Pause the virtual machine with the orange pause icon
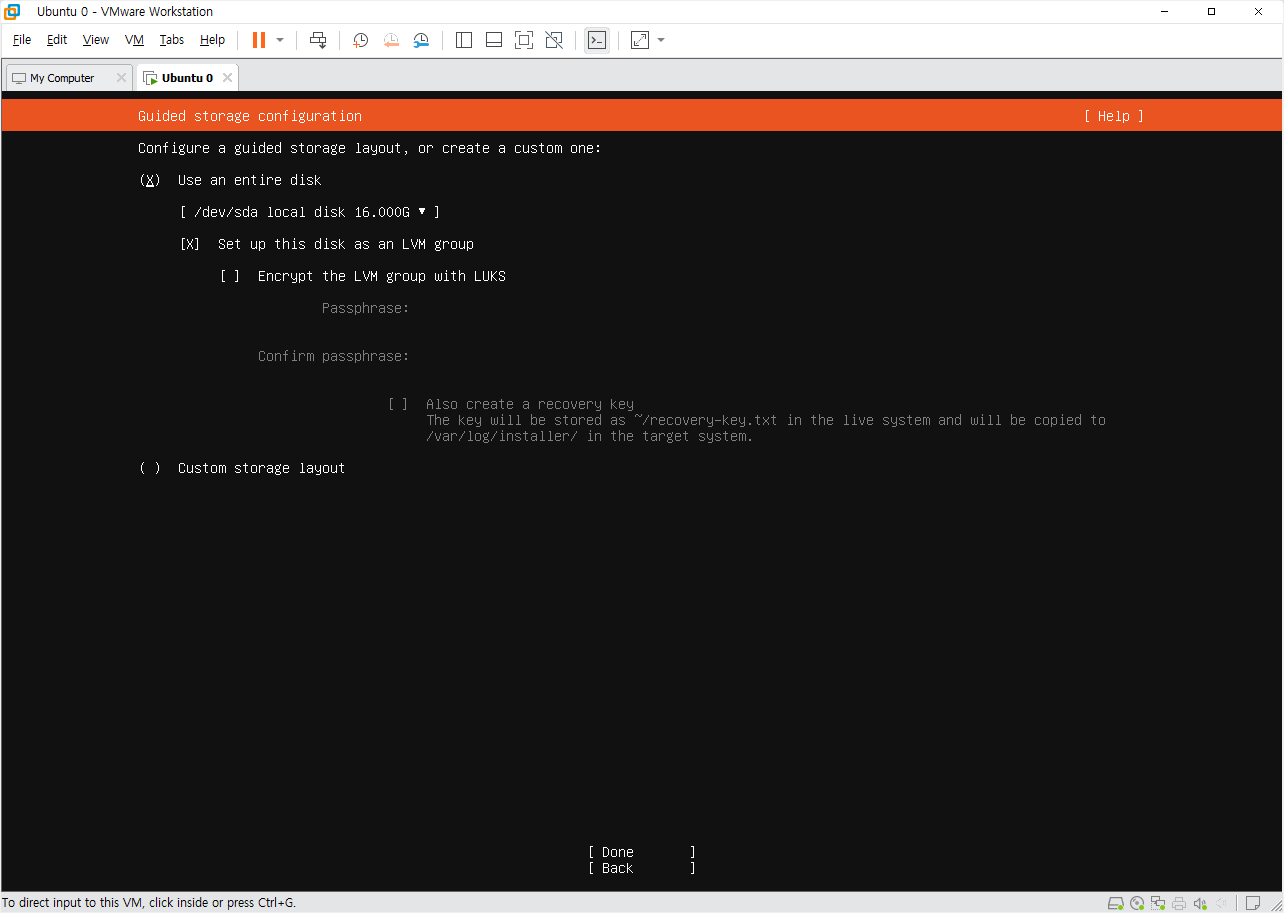The width and height of the screenshot is (1284, 913). click(259, 40)
